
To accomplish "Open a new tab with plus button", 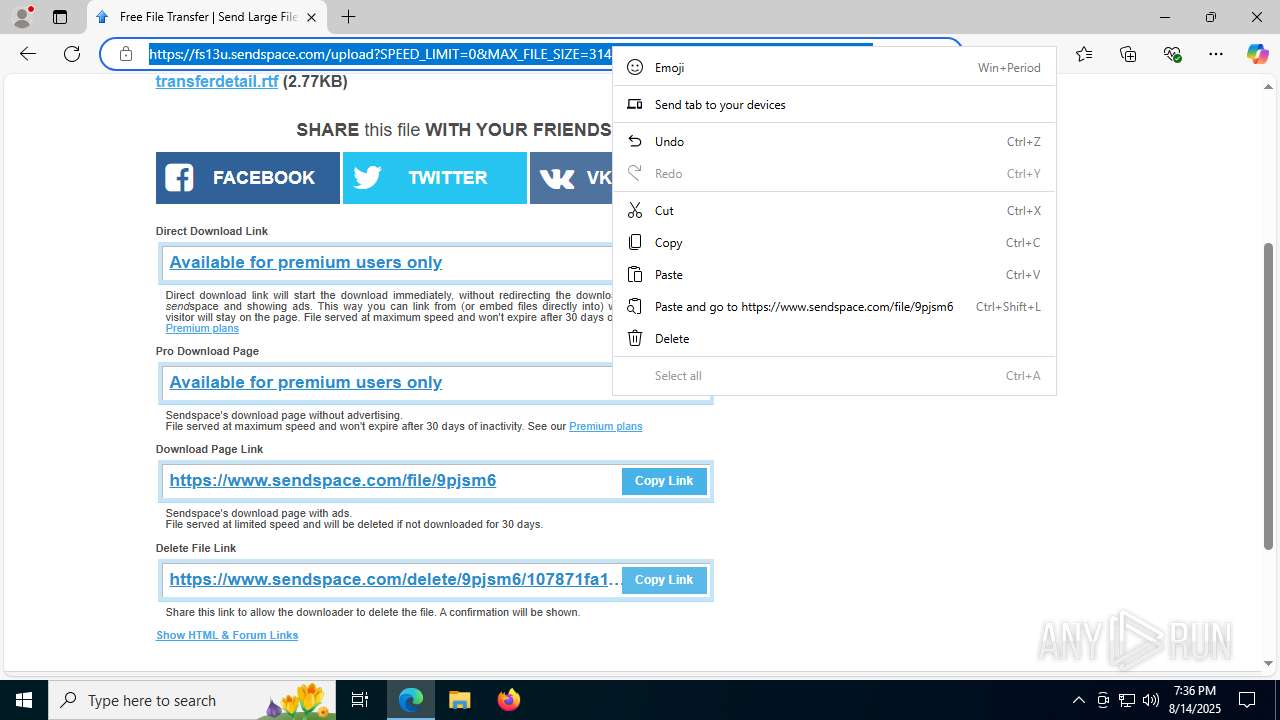I will (x=348, y=17).
